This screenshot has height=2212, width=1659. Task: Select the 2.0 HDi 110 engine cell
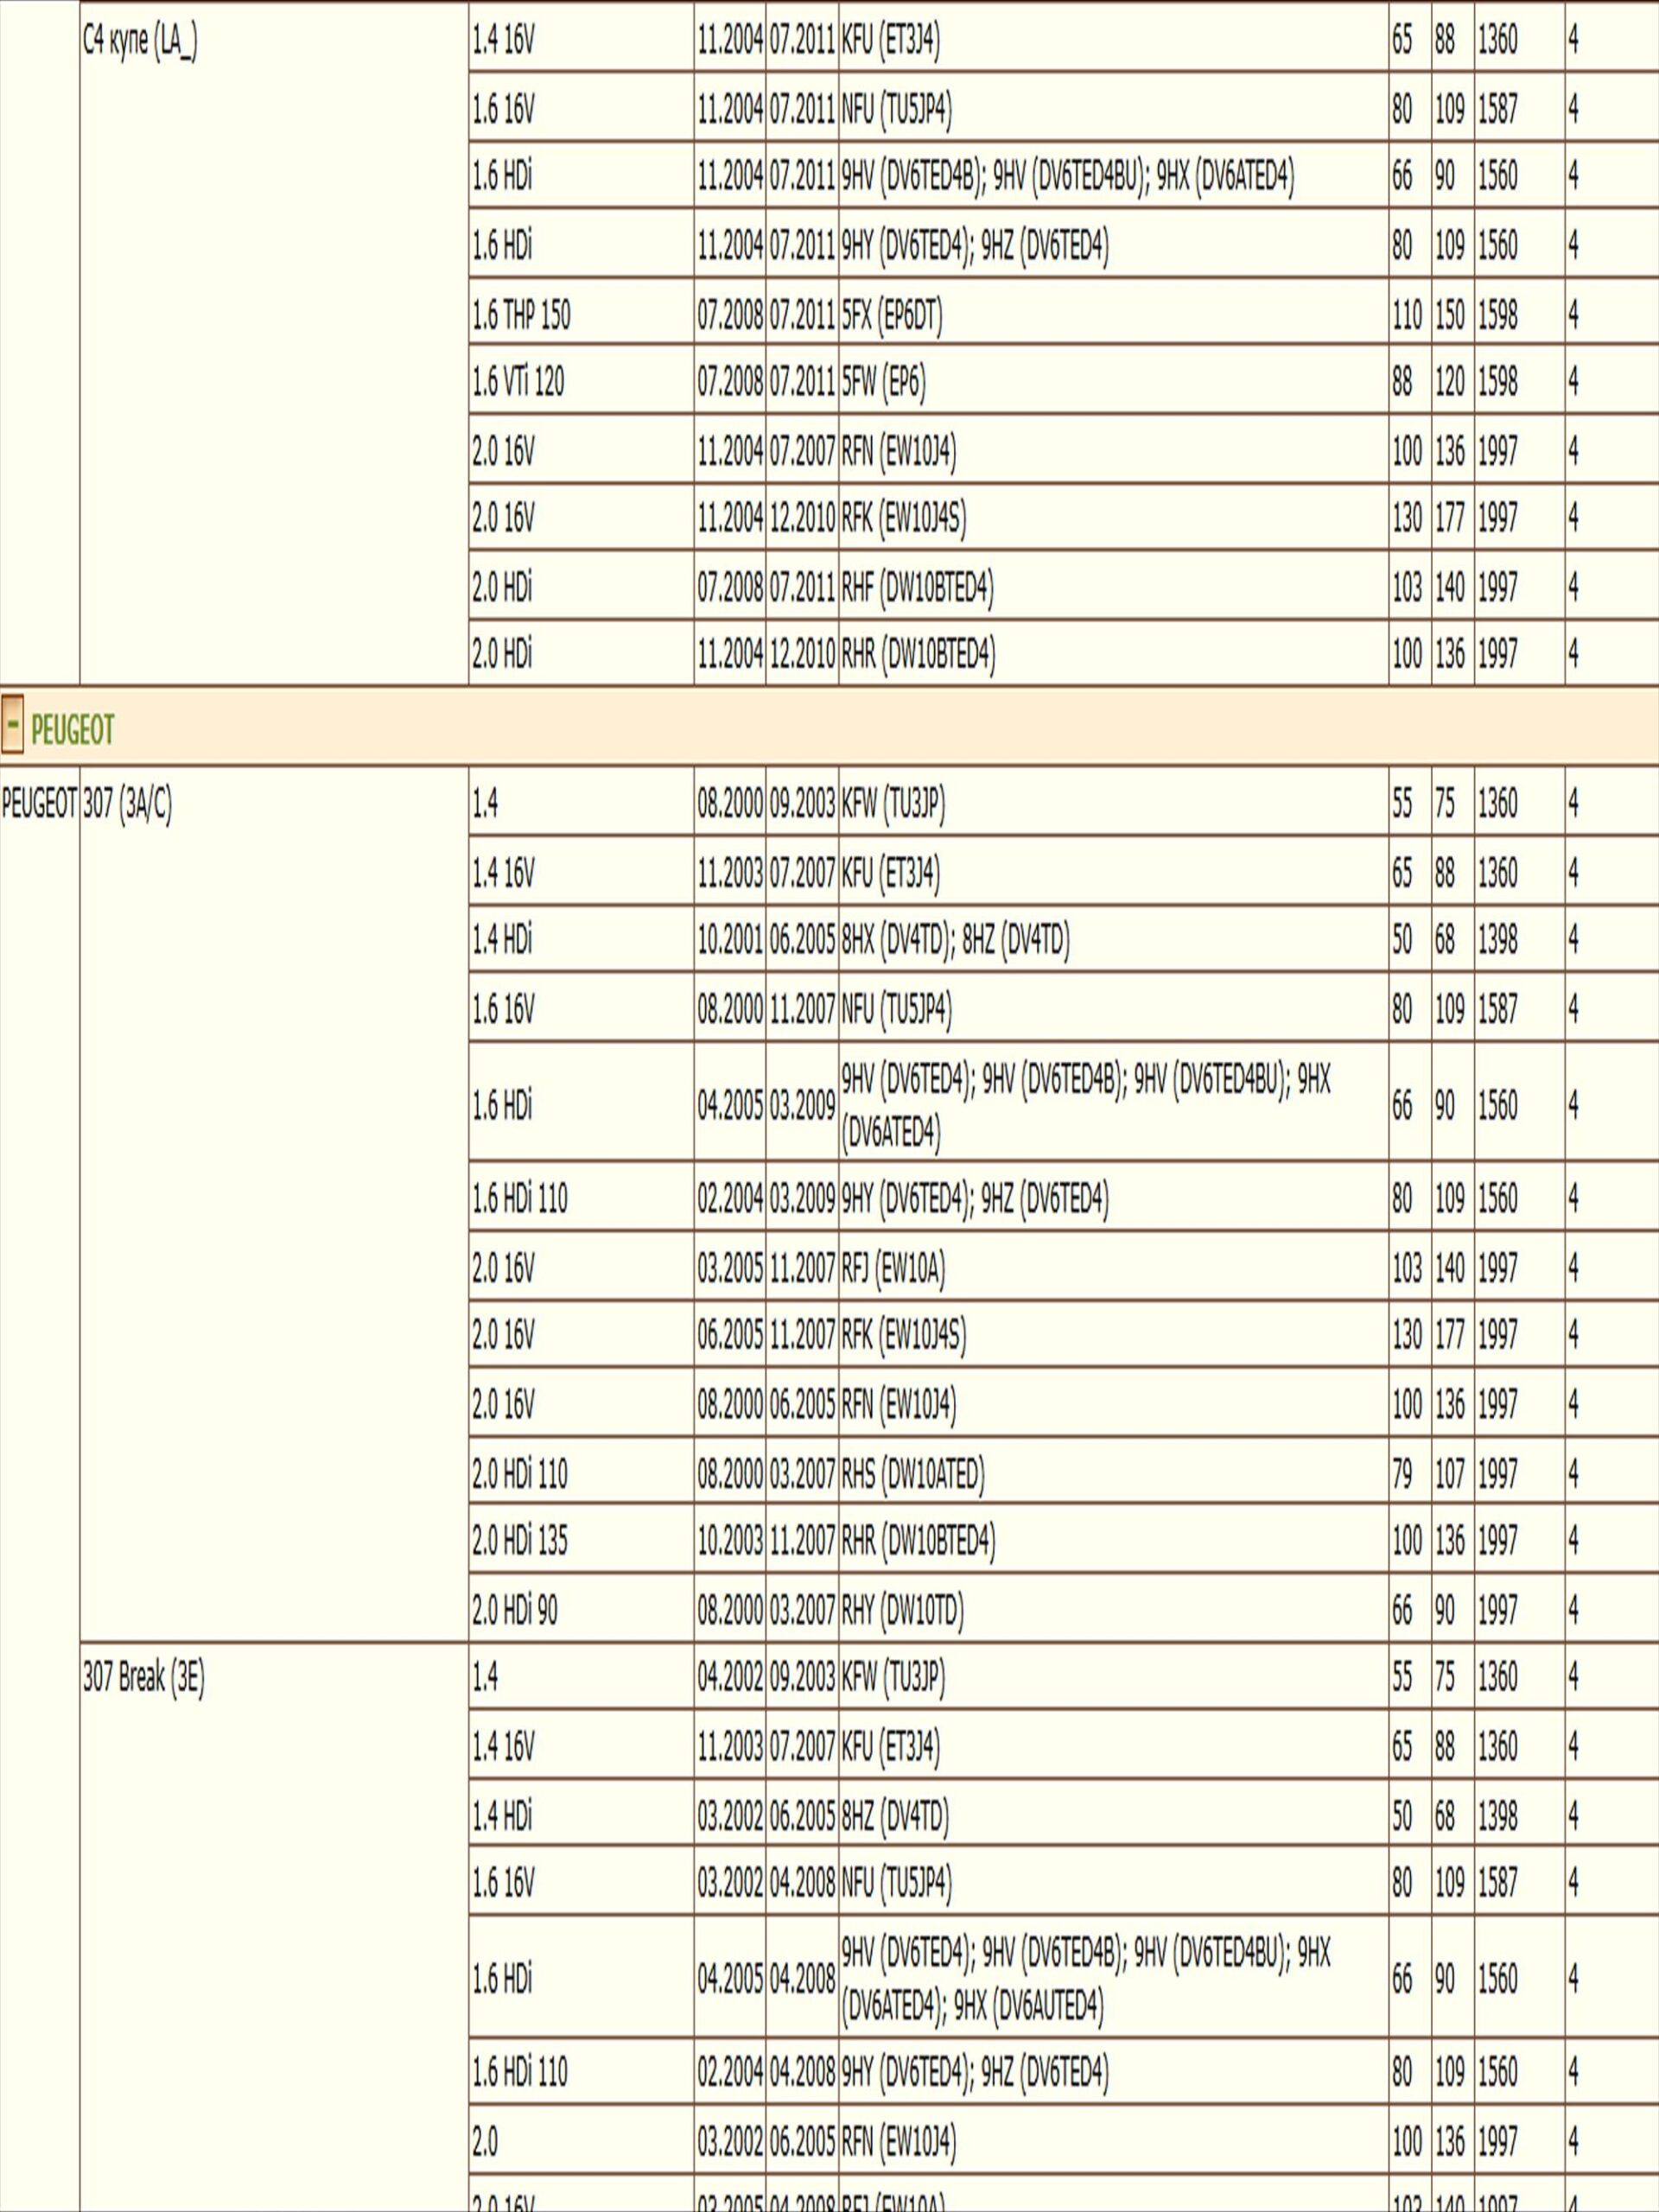pos(520,1473)
